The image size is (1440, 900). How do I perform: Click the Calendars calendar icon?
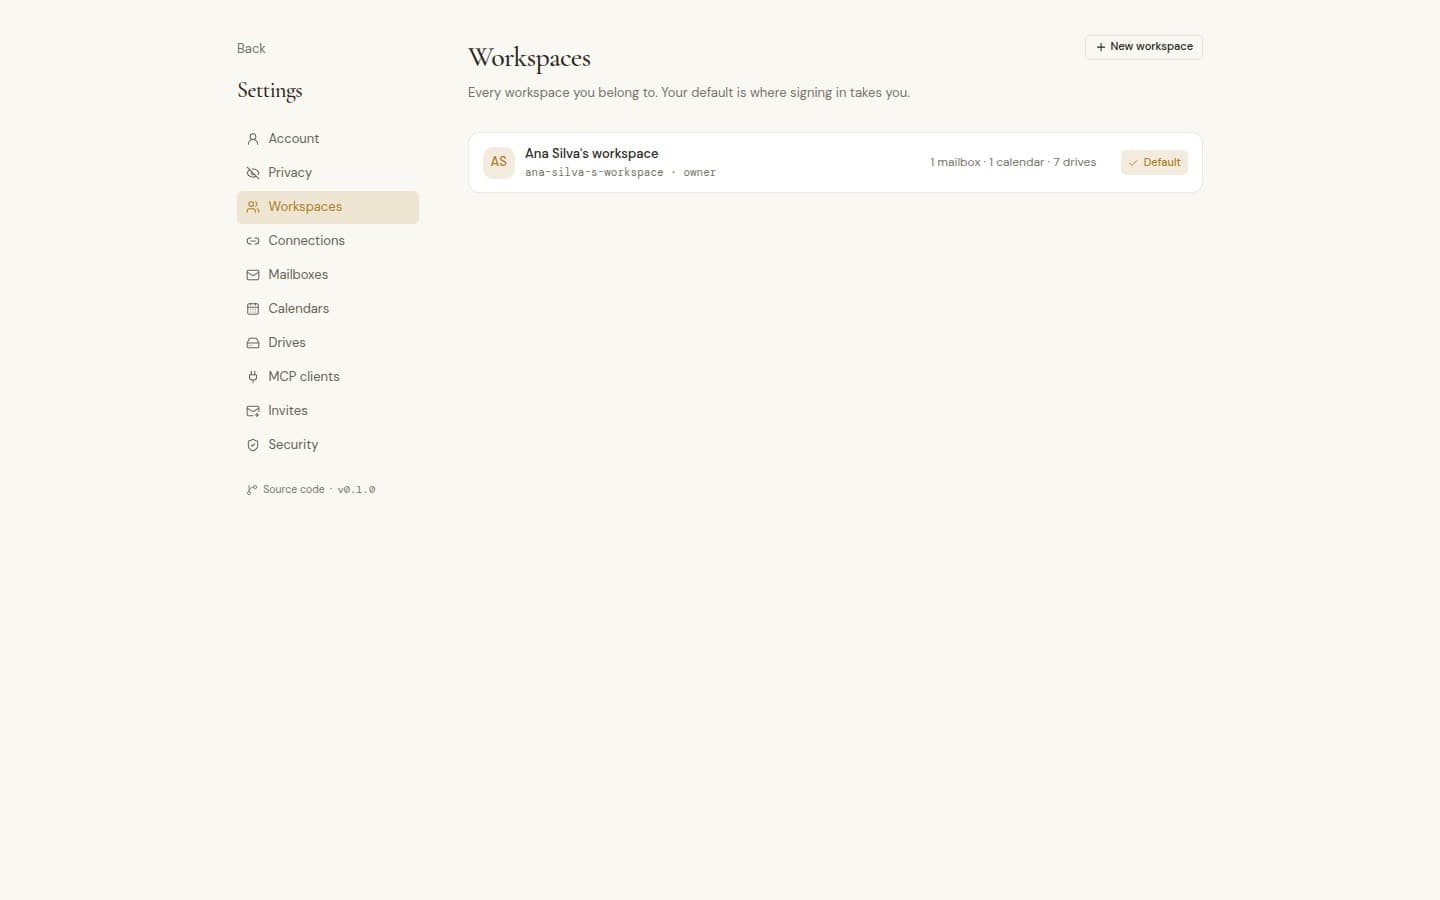pos(253,309)
